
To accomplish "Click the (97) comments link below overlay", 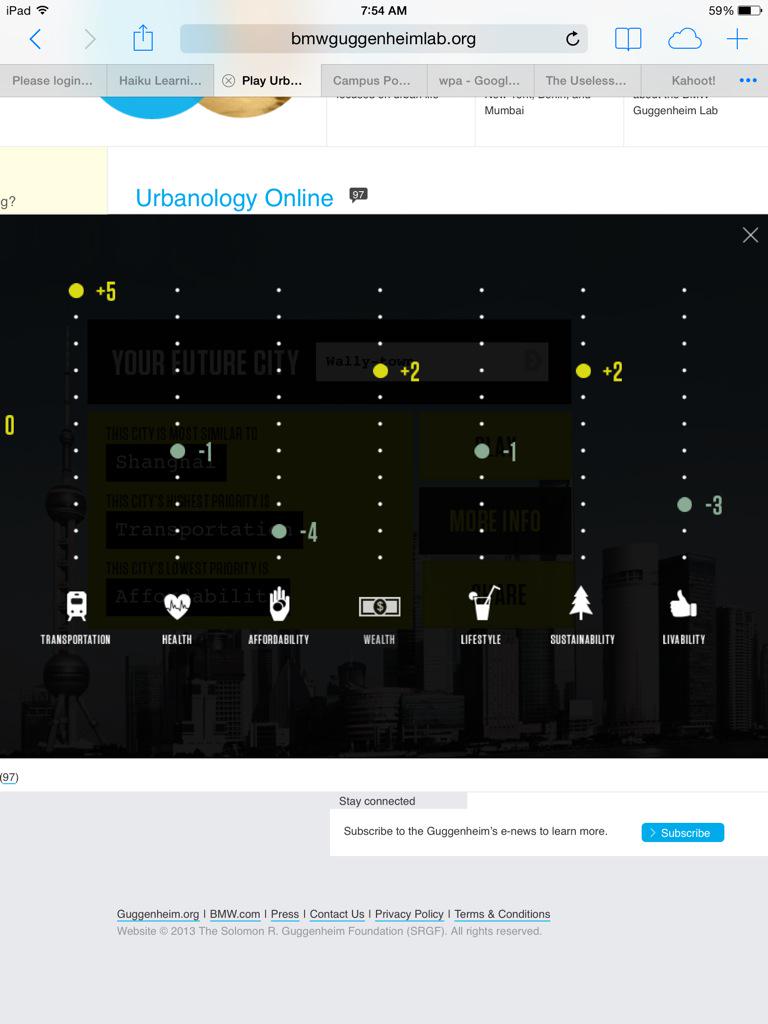I will [9, 777].
